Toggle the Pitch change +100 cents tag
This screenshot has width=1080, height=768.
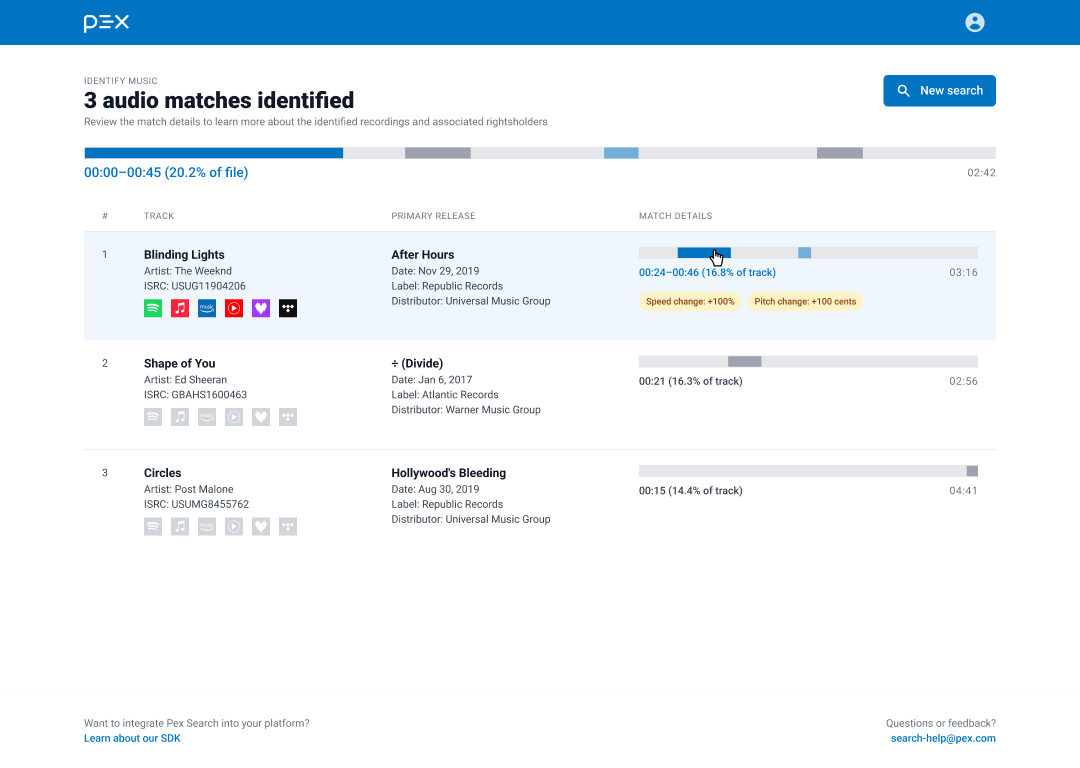point(805,301)
